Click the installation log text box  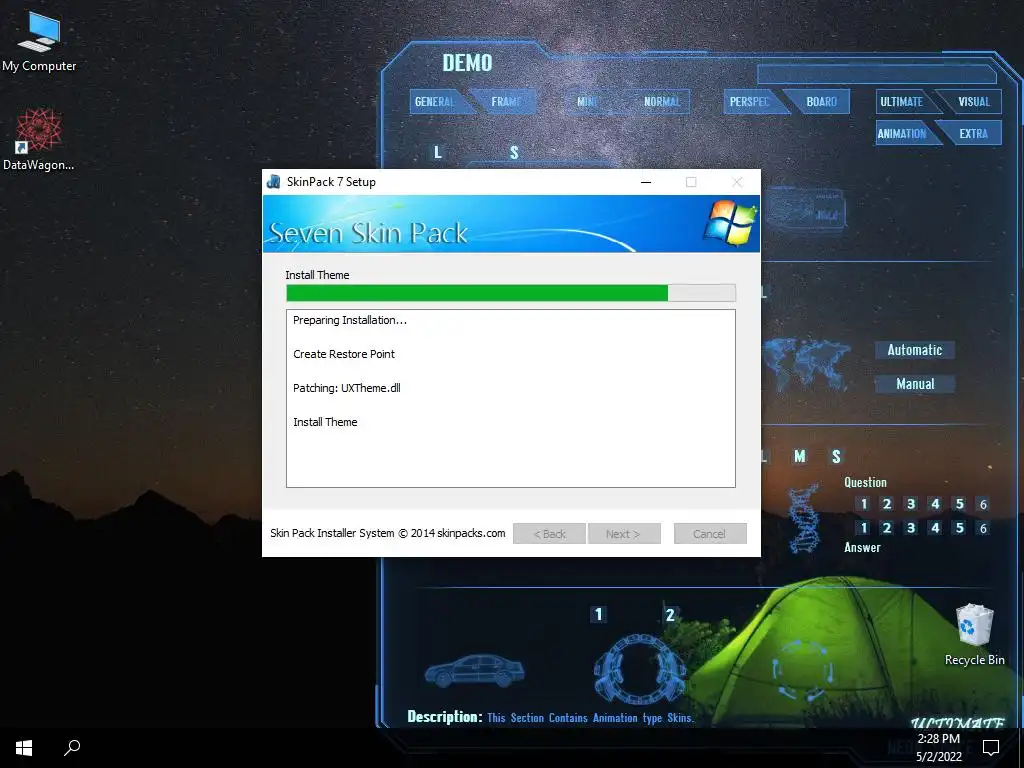(x=511, y=398)
